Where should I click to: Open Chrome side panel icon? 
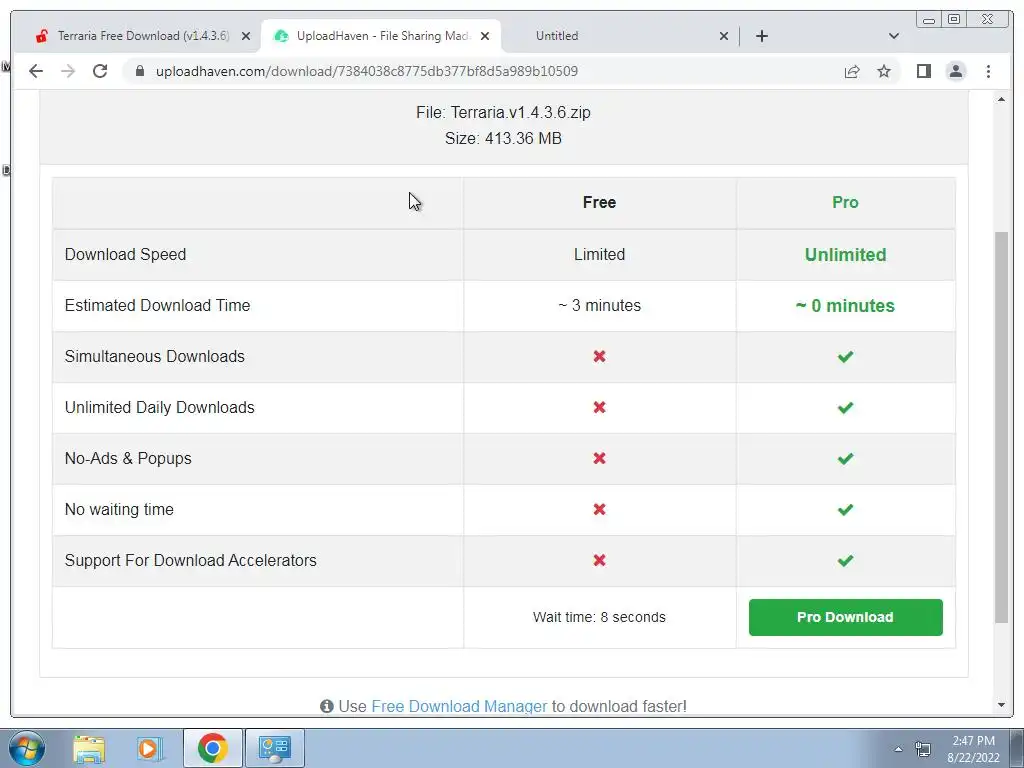923,71
